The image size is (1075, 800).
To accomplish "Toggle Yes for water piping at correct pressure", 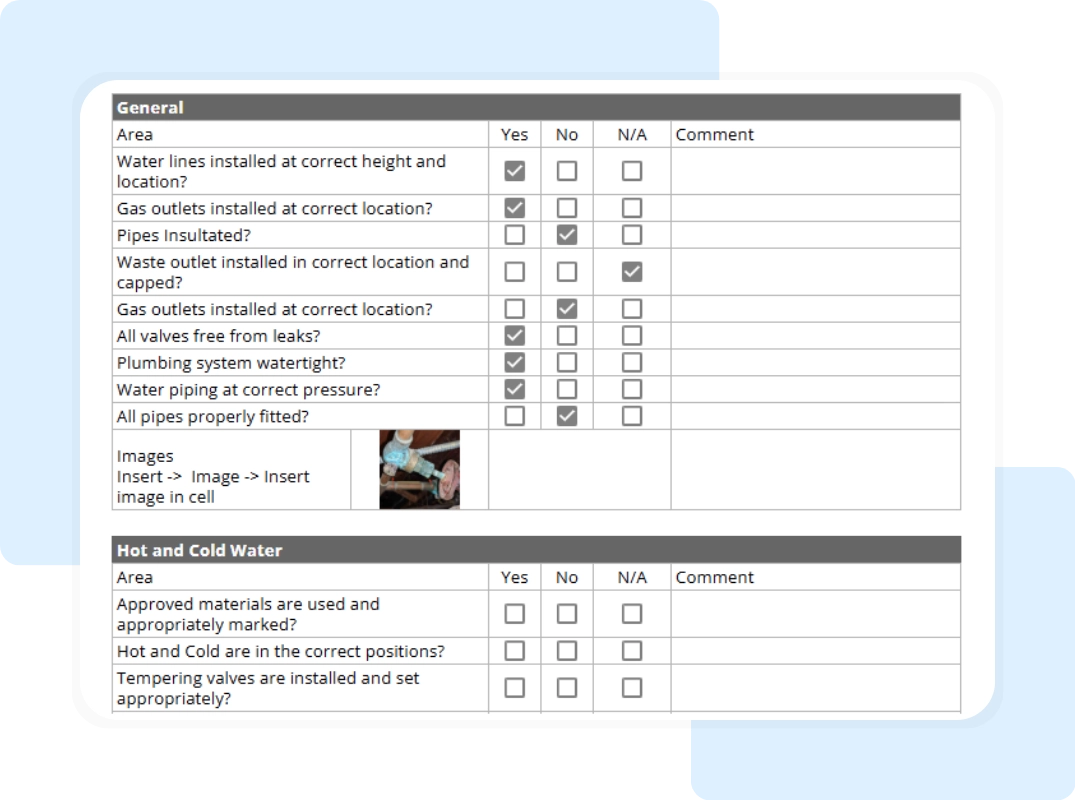I will [x=514, y=389].
